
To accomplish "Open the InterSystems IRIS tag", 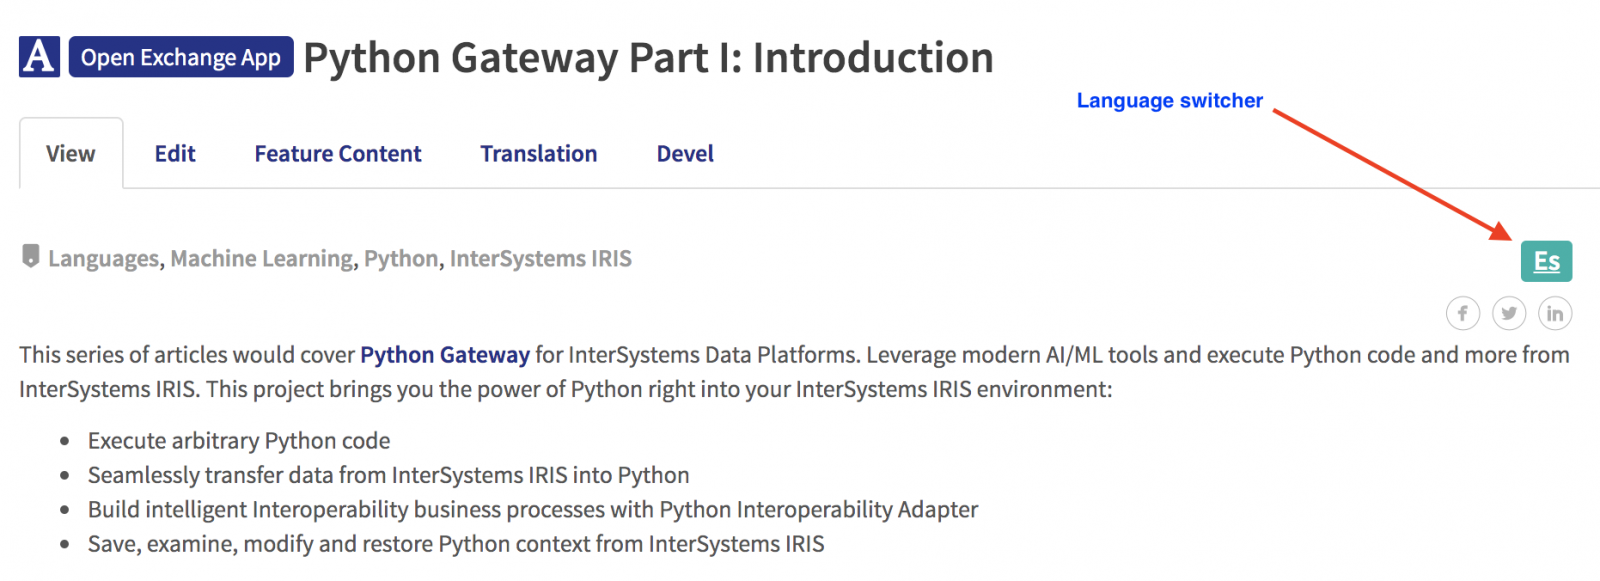I will click(541, 259).
